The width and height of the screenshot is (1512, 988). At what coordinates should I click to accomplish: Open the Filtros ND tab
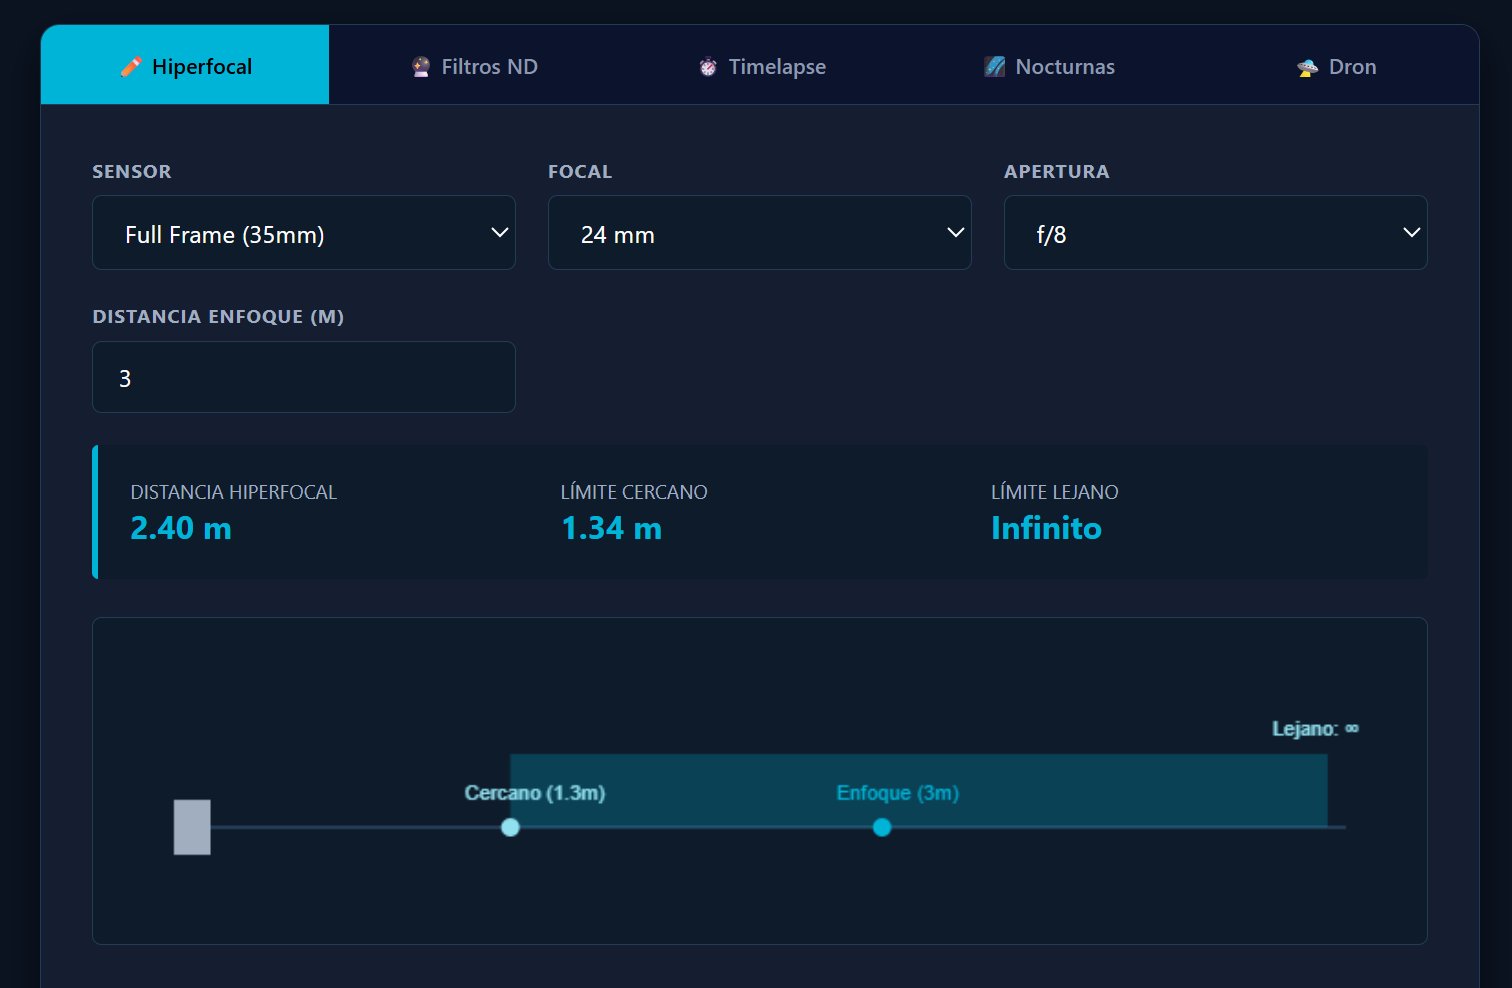click(473, 65)
